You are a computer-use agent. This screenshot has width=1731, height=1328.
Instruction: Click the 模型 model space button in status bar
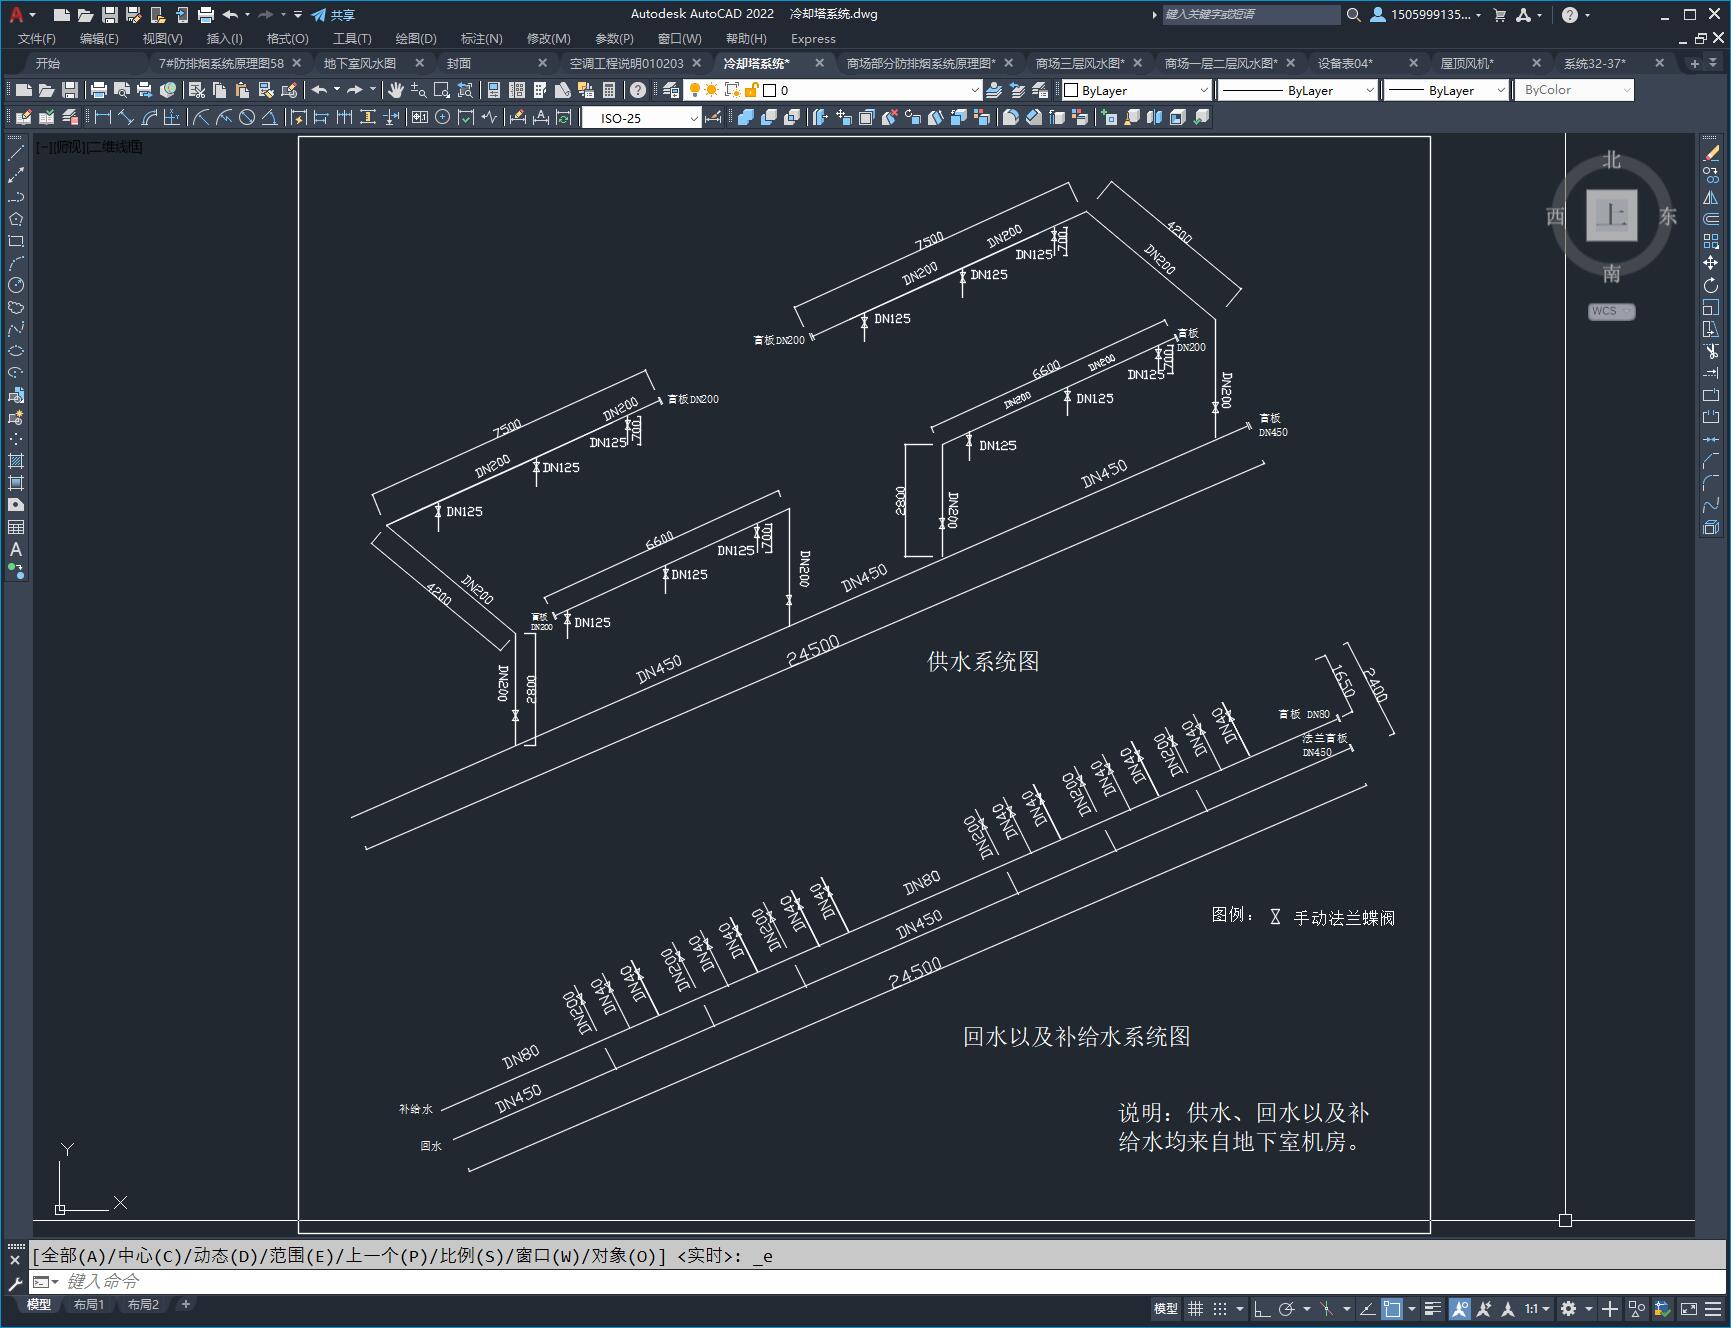[x=1165, y=1308]
